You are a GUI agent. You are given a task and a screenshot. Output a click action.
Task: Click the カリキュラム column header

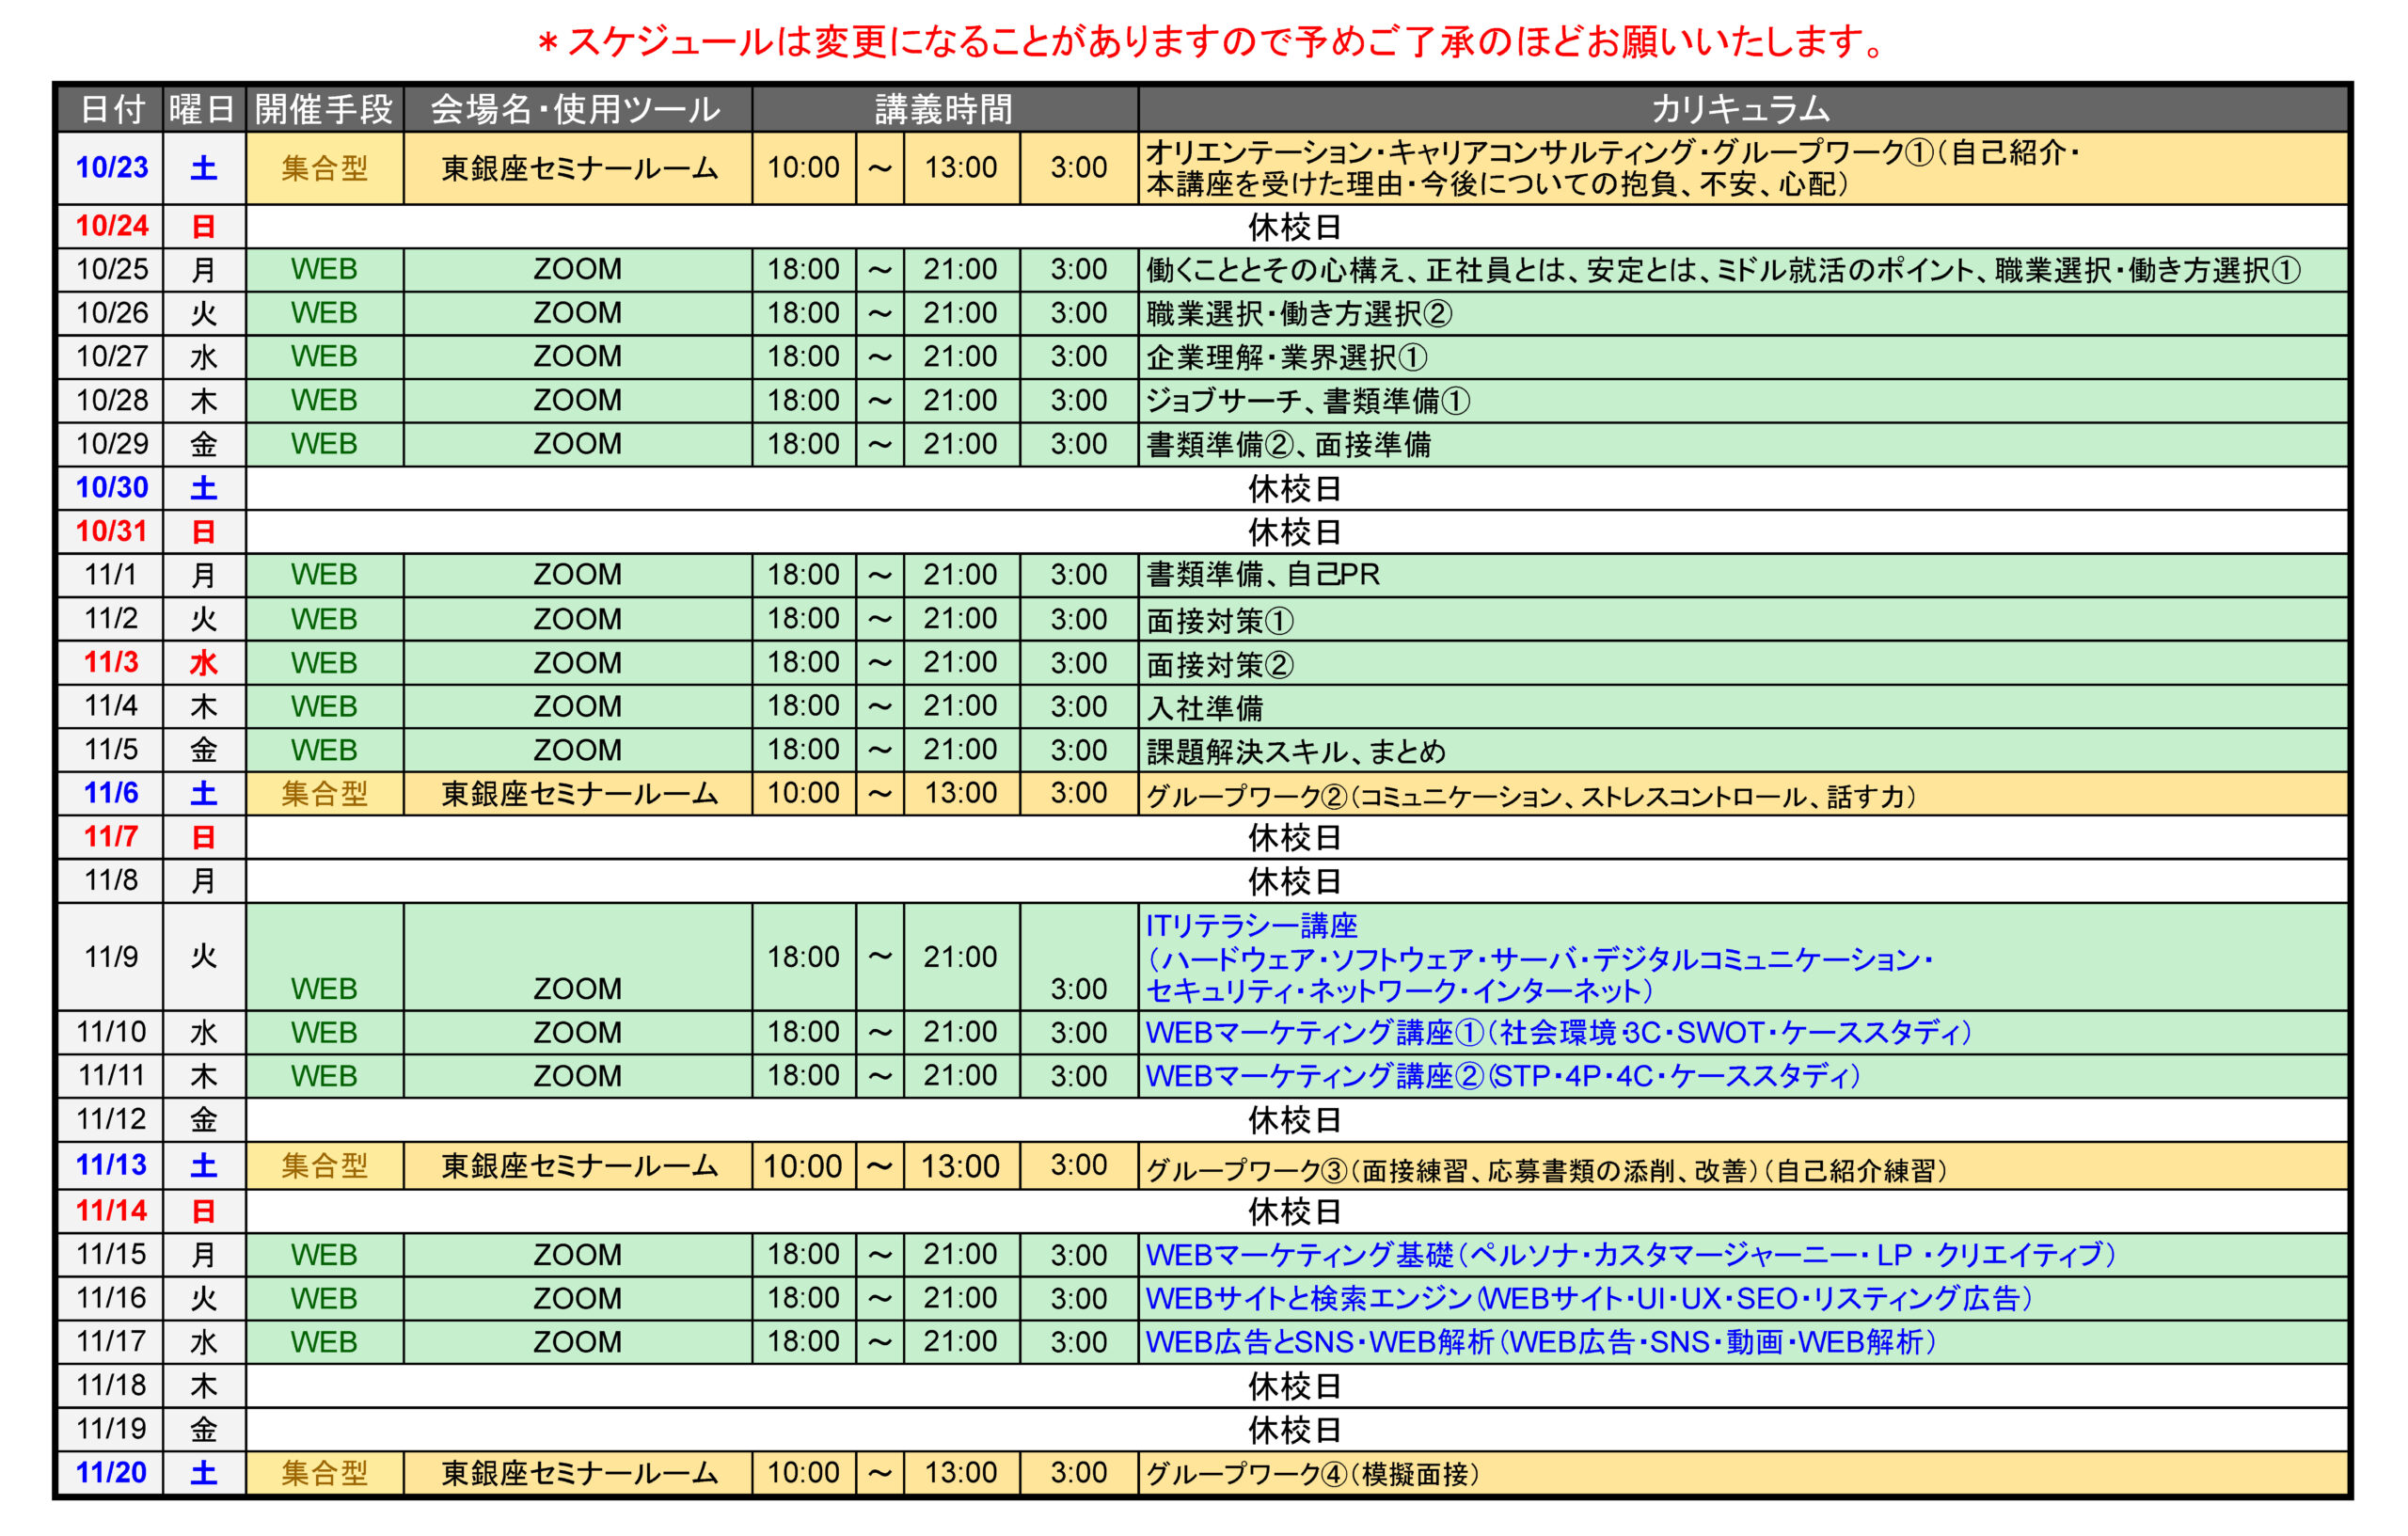[1742, 109]
